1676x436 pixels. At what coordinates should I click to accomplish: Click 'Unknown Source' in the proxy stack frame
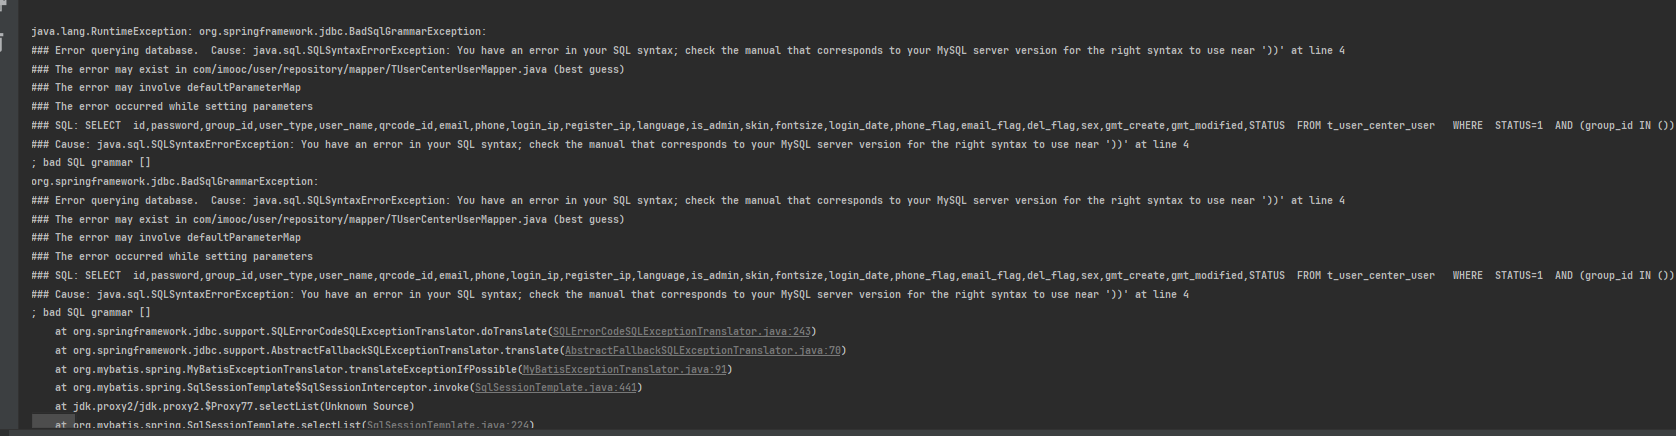pyautogui.click(x=364, y=407)
